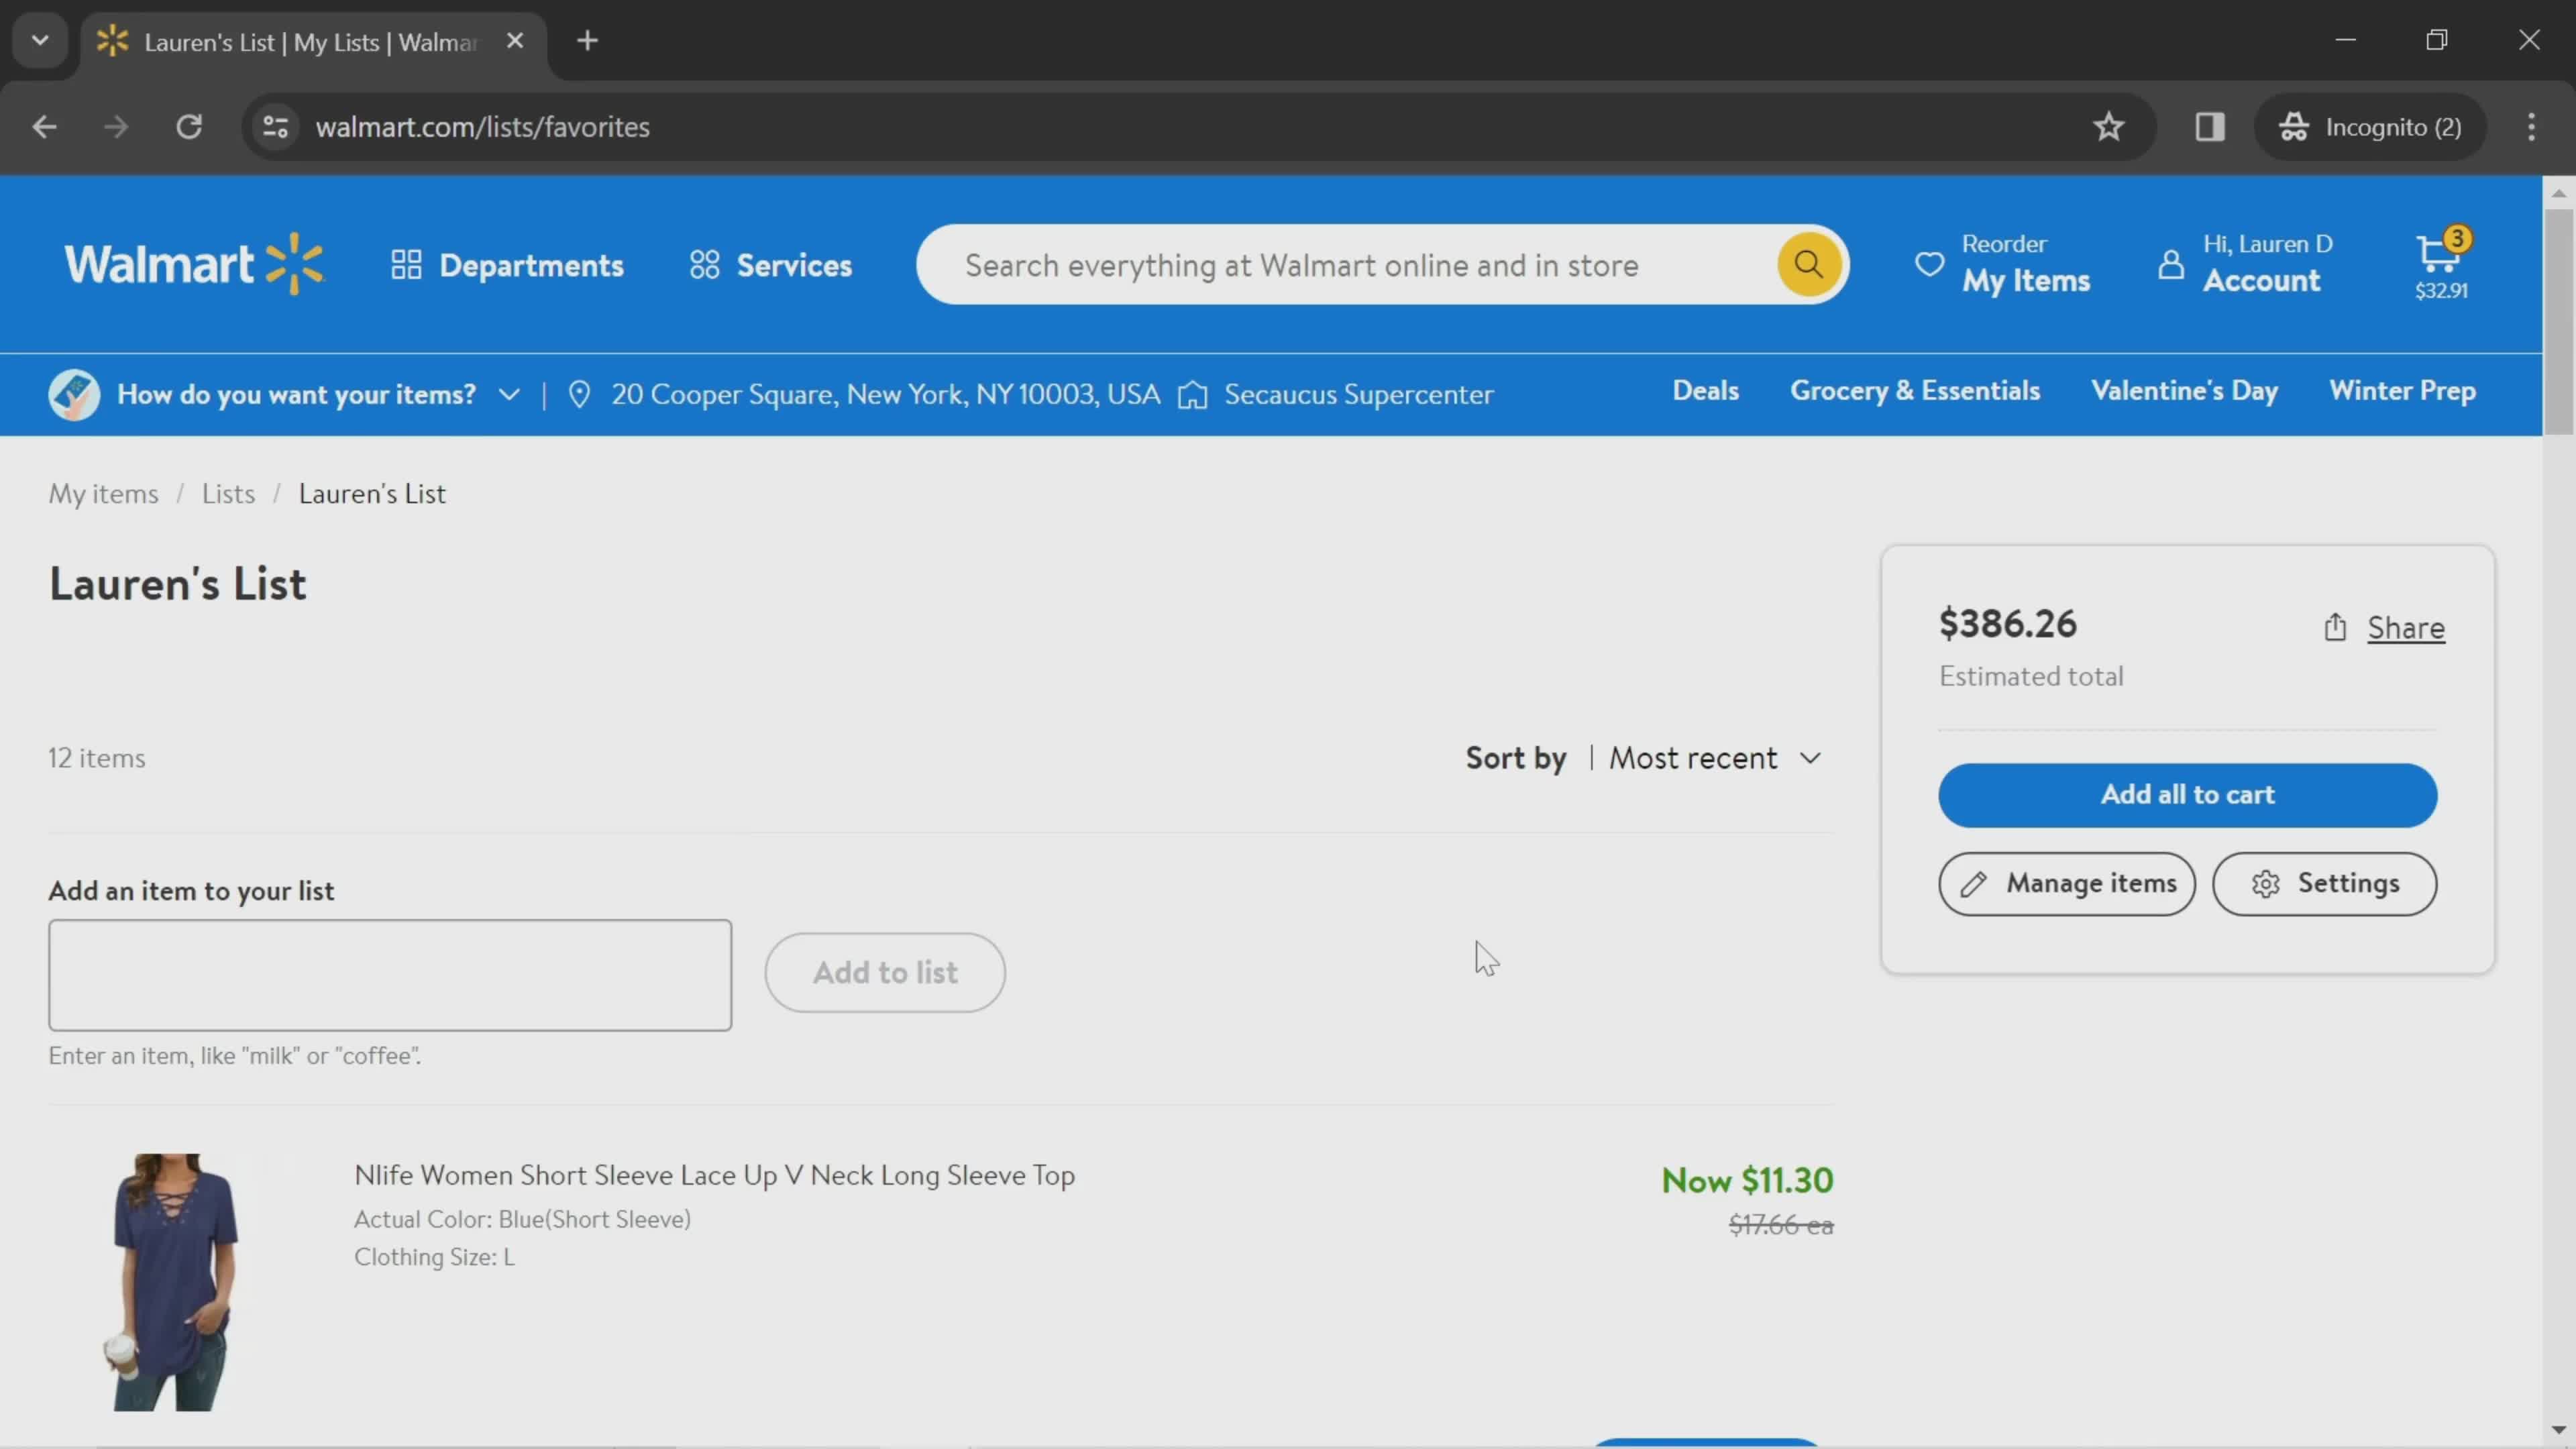Click the struck-through $17.66 ea price
2576x1449 pixels.
coord(1780,1225)
